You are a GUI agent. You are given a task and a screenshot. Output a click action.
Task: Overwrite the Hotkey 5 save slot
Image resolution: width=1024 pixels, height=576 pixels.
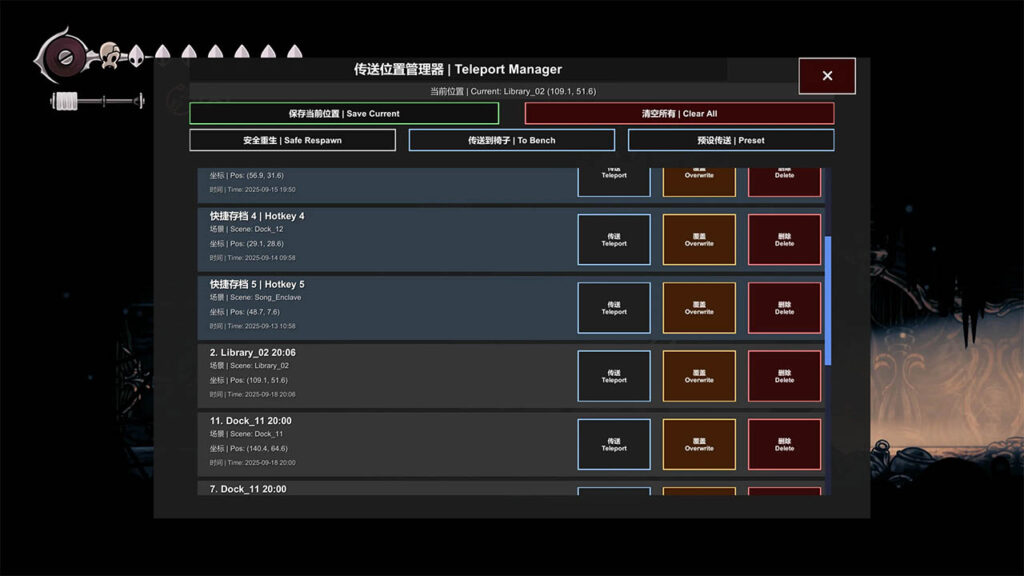pyautogui.click(x=699, y=308)
